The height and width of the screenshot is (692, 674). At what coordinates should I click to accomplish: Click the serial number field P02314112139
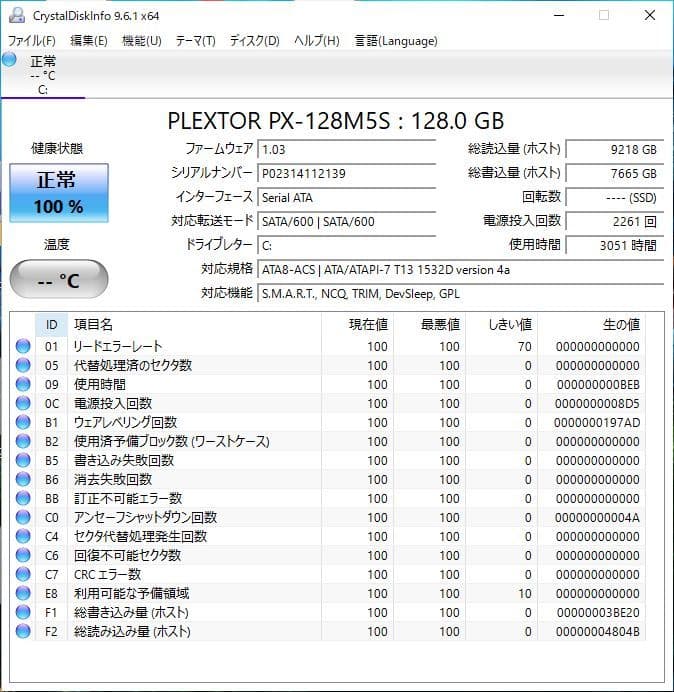(346, 173)
